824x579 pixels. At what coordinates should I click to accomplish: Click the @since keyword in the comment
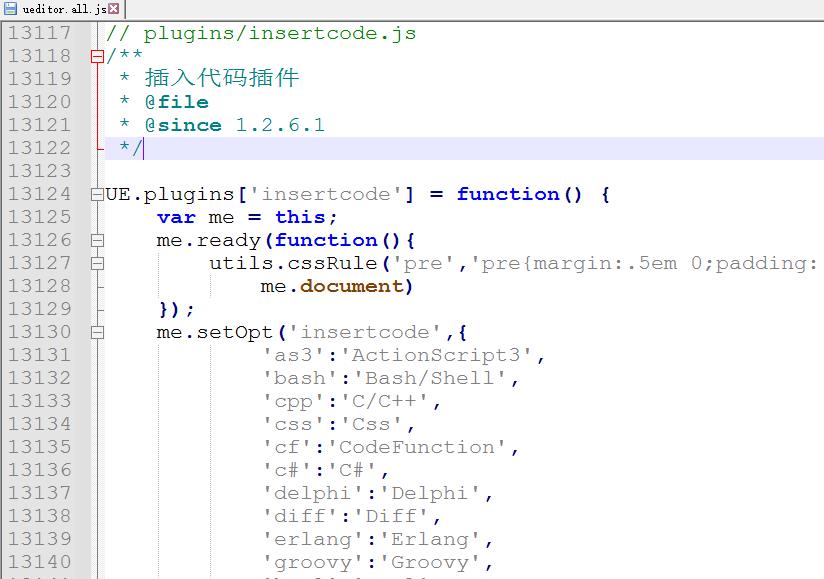[183, 125]
